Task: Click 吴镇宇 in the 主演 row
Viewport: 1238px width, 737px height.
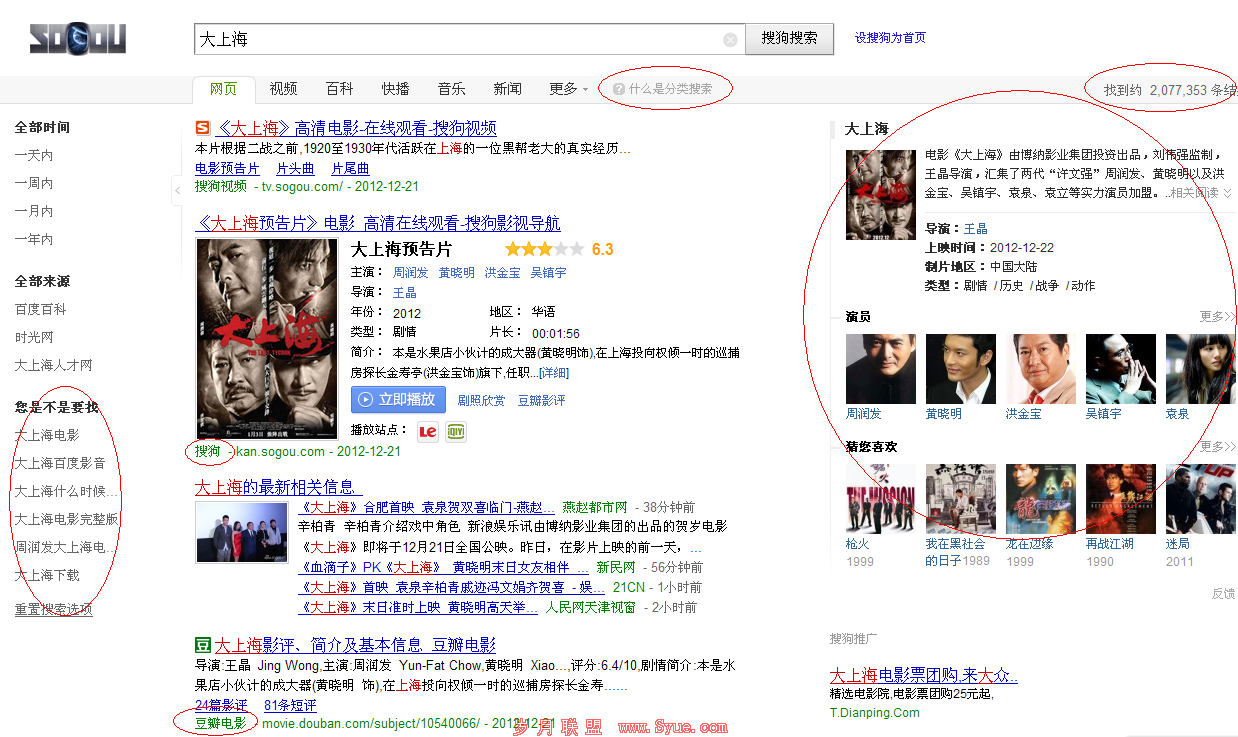Action: coord(548,273)
